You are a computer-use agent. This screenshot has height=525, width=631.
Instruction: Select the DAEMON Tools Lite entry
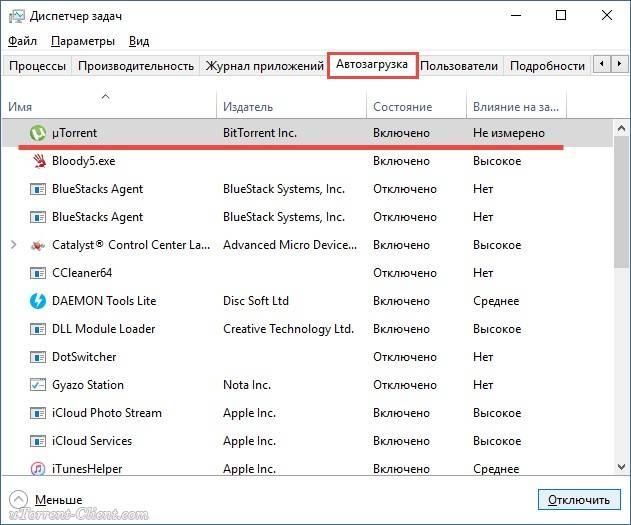pyautogui.click(x=104, y=301)
